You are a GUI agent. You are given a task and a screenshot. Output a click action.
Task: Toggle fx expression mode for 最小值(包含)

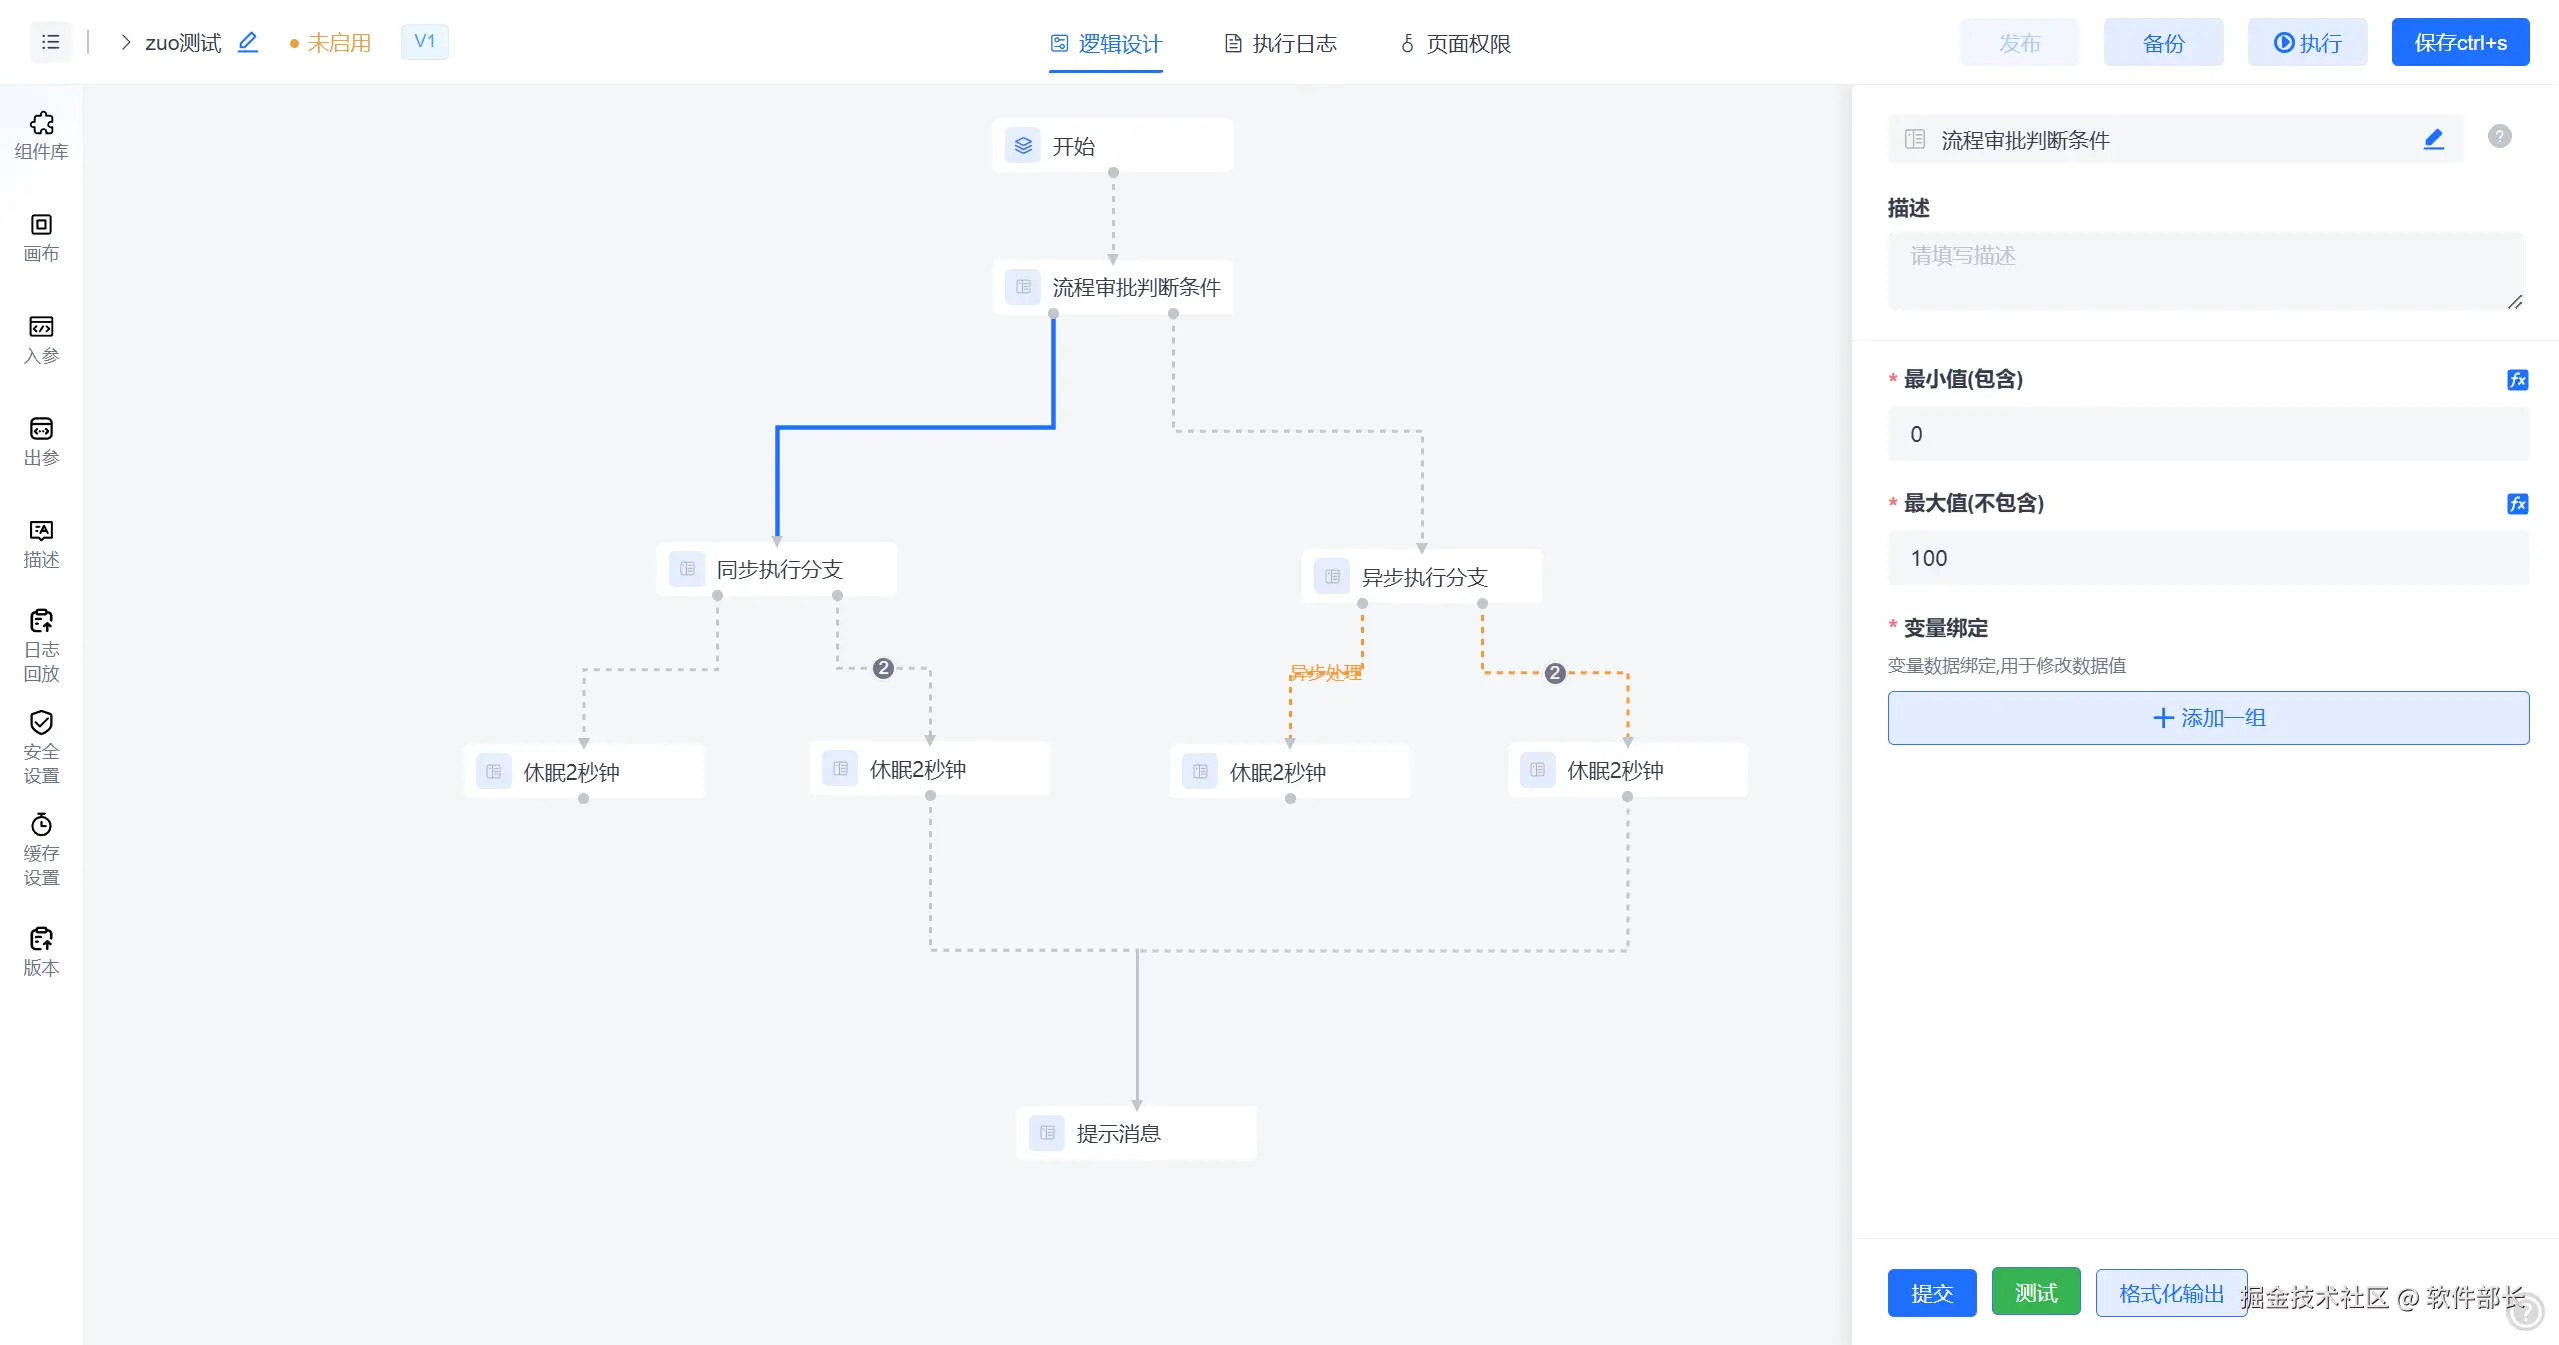point(2517,380)
